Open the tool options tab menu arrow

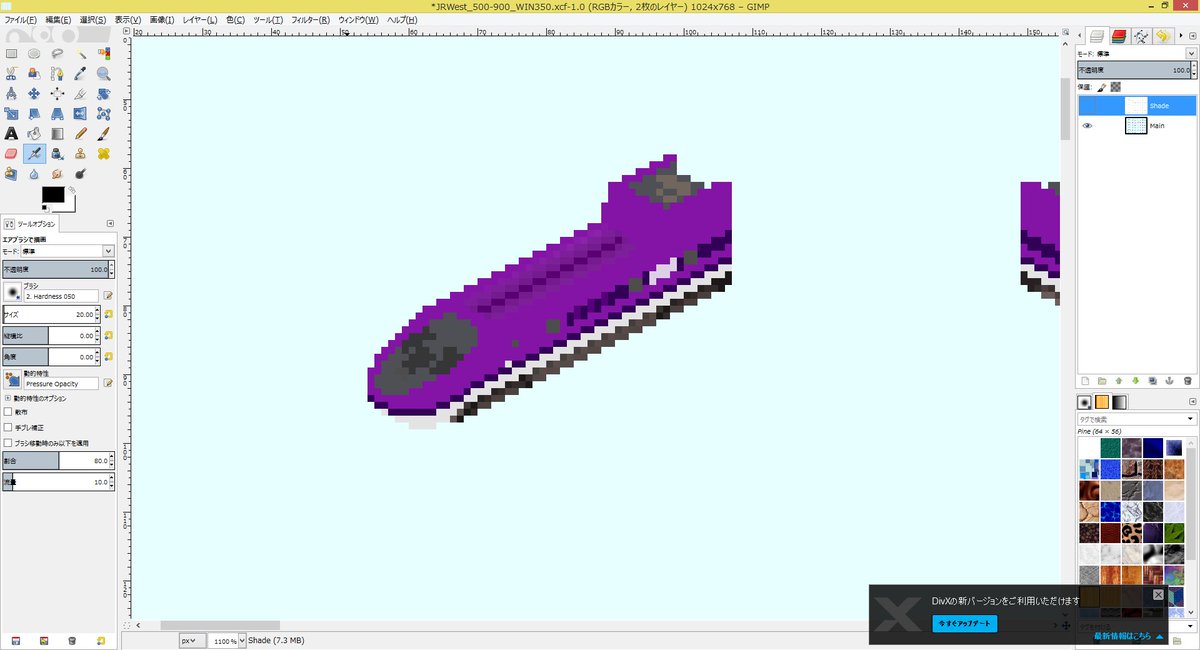point(110,223)
